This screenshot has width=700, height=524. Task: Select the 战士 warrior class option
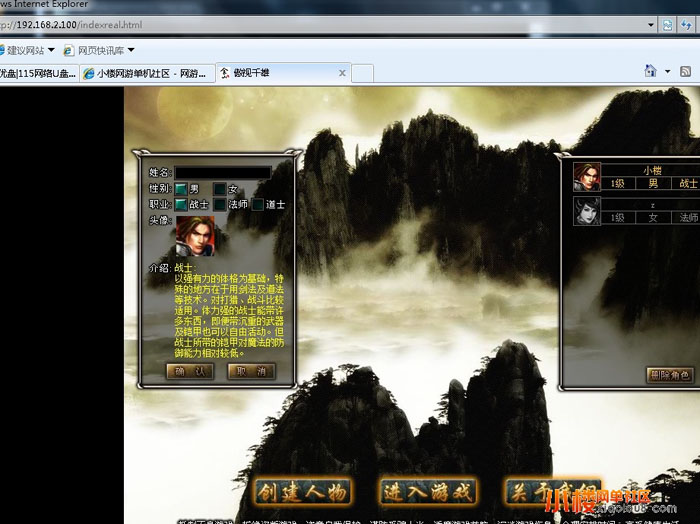pos(181,205)
